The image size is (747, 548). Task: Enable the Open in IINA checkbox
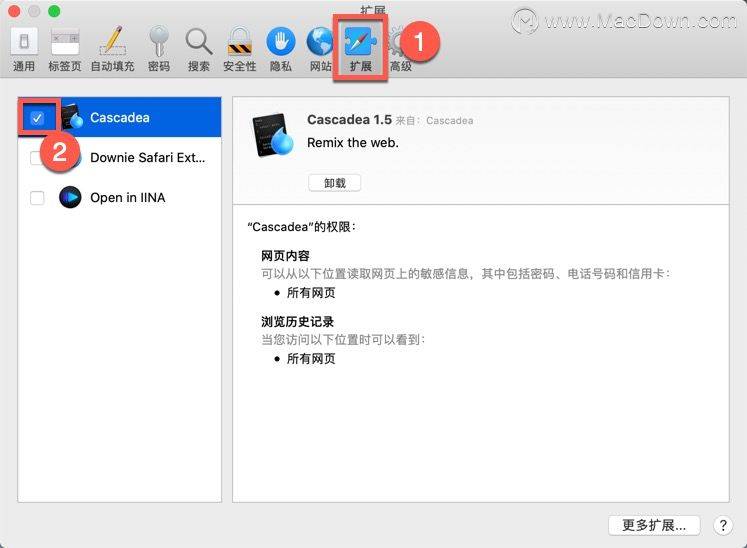pyautogui.click(x=38, y=198)
